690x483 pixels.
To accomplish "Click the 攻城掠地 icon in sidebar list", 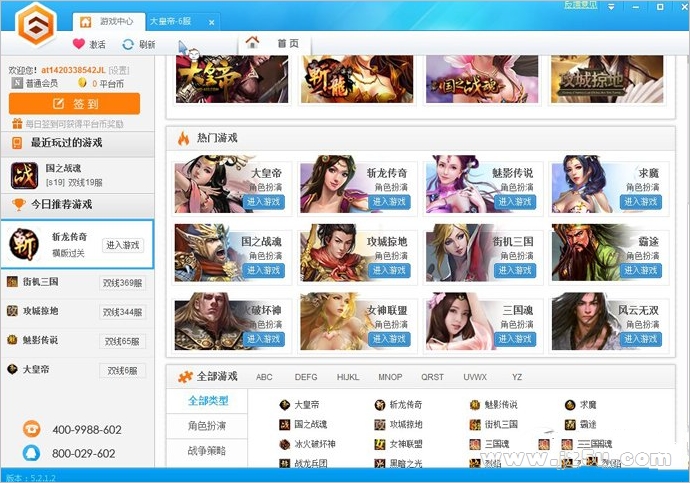I will pyautogui.click(x=12, y=311).
